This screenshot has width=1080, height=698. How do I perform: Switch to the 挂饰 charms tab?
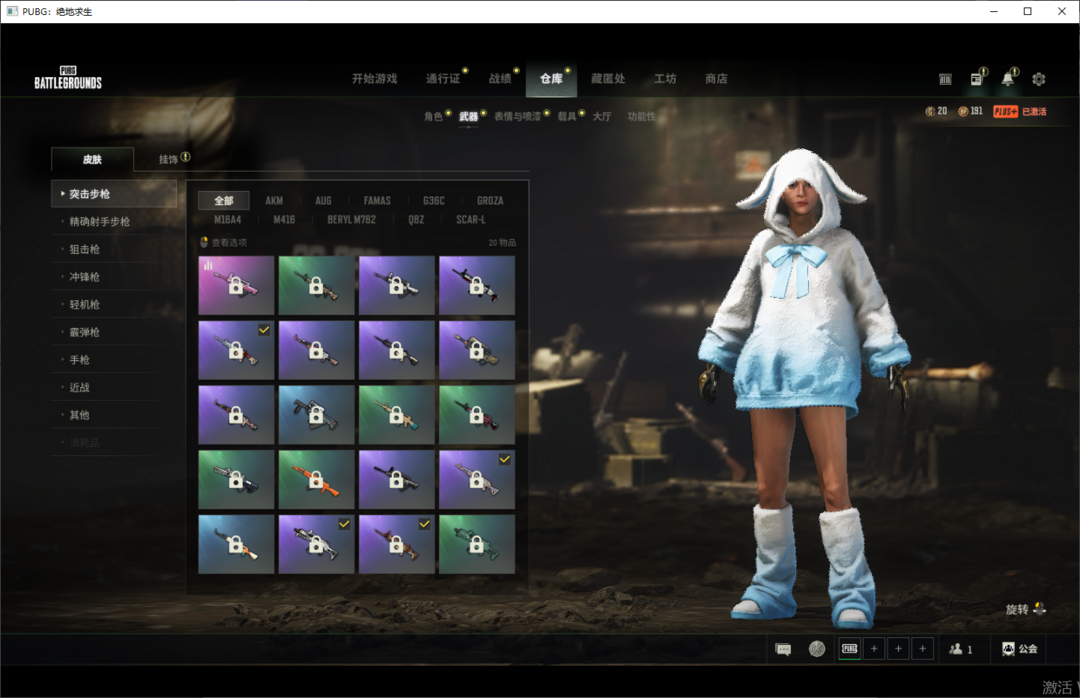pyautogui.click(x=169, y=159)
